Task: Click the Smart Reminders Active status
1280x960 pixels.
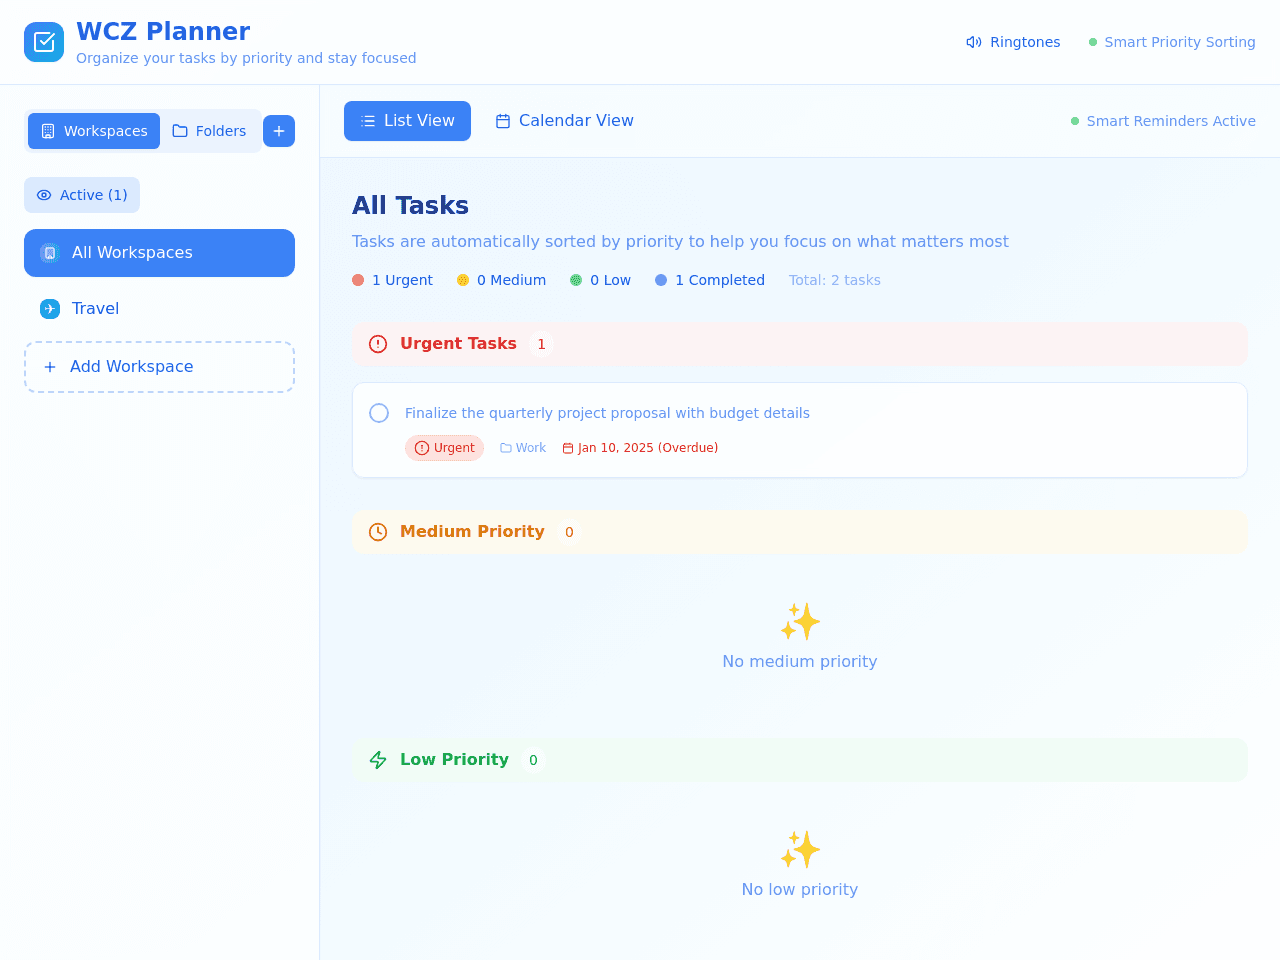Action: pyautogui.click(x=1163, y=121)
